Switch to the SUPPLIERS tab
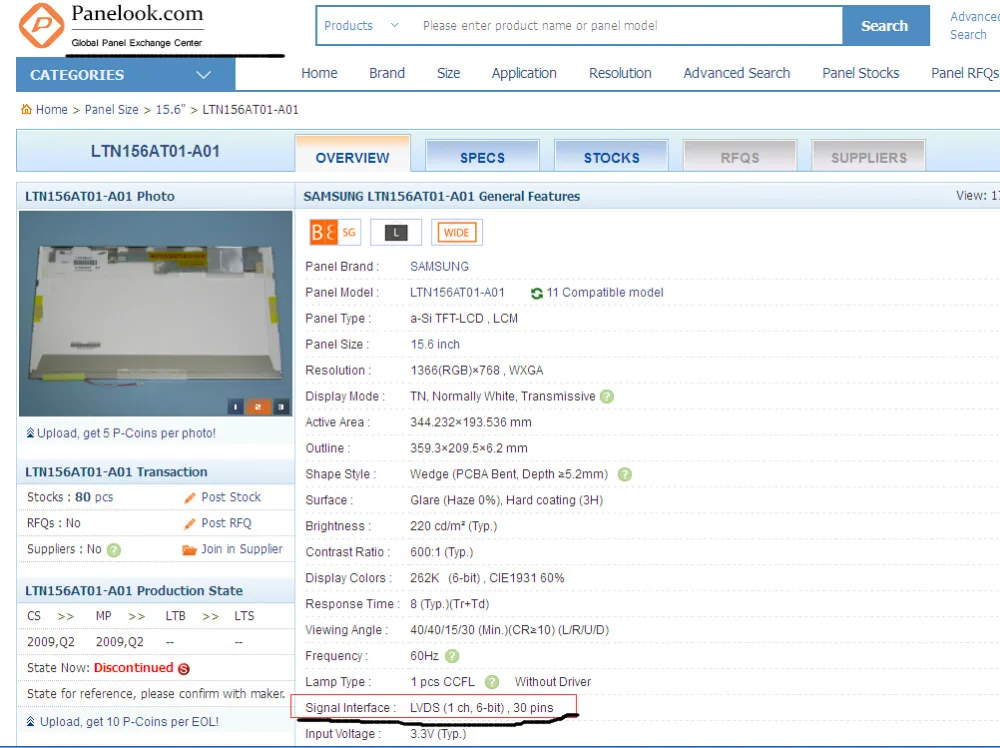This screenshot has height=748, width=1000. (869, 156)
